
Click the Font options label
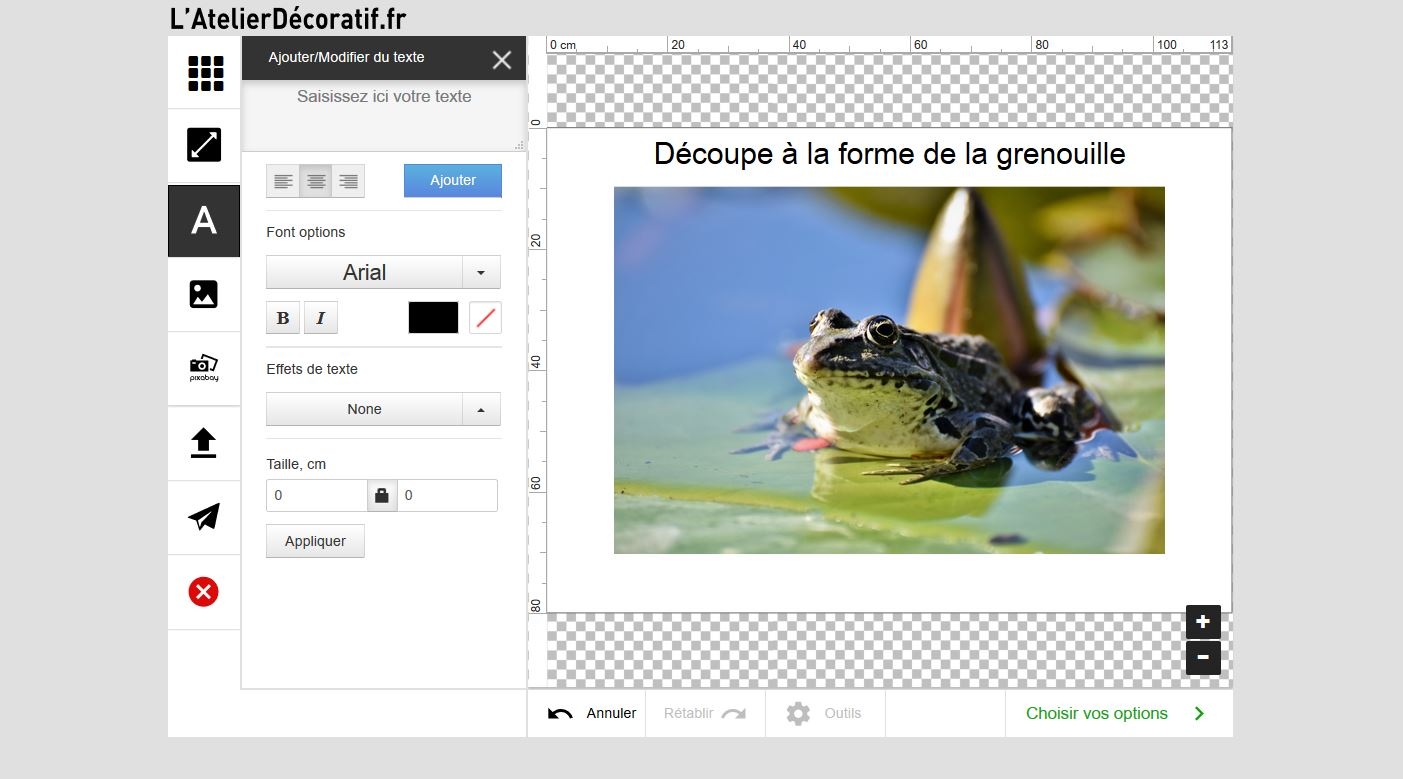306,232
